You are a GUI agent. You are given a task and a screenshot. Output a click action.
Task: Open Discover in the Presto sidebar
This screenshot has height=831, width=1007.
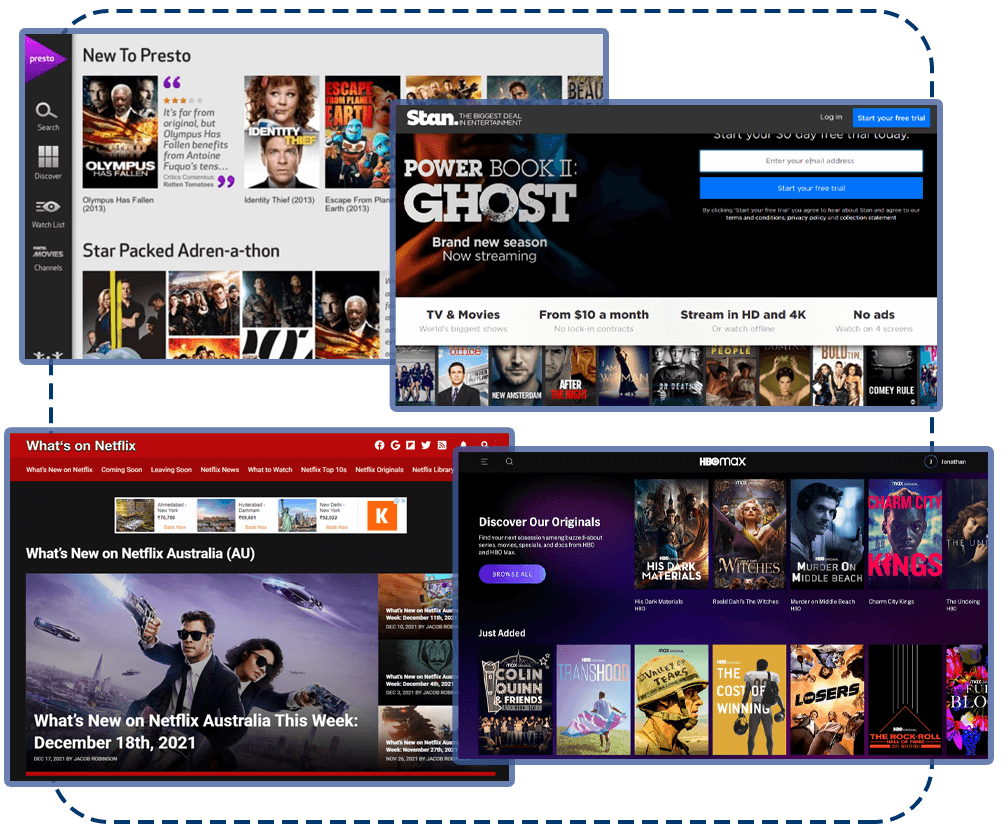pyautogui.click(x=48, y=162)
